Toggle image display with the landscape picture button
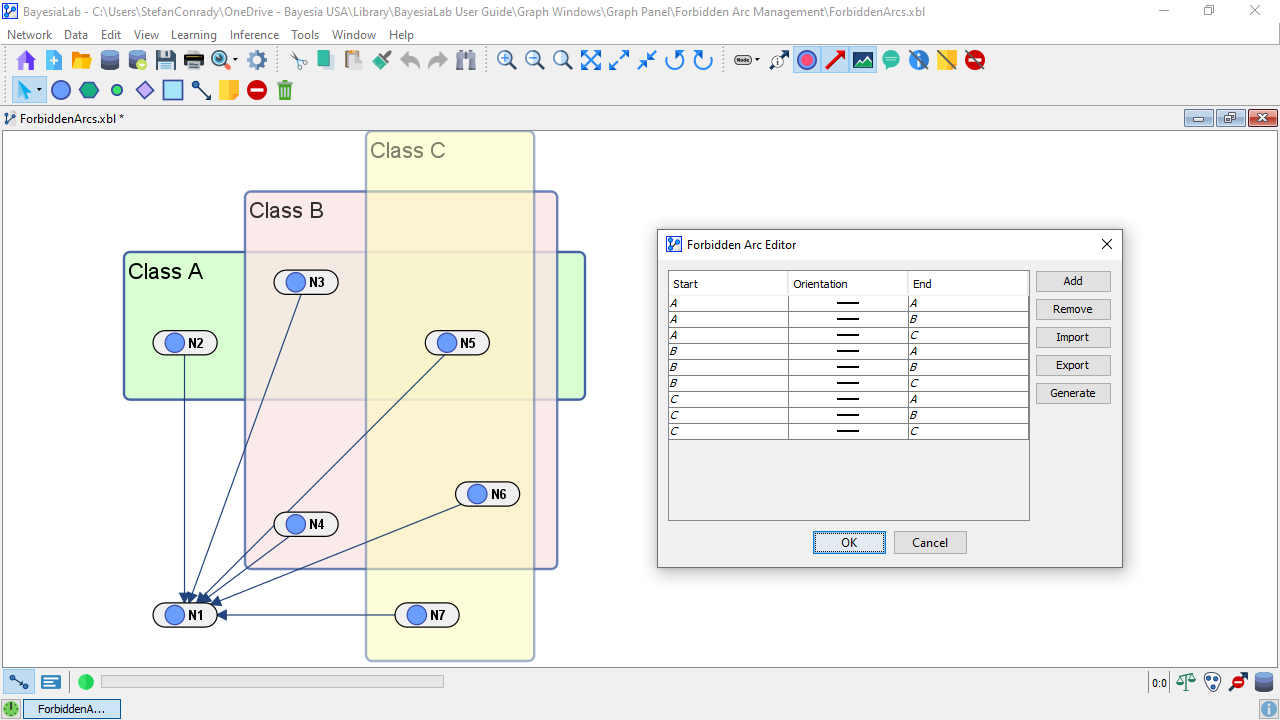The width and height of the screenshot is (1280, 720). tap(863, 60)
